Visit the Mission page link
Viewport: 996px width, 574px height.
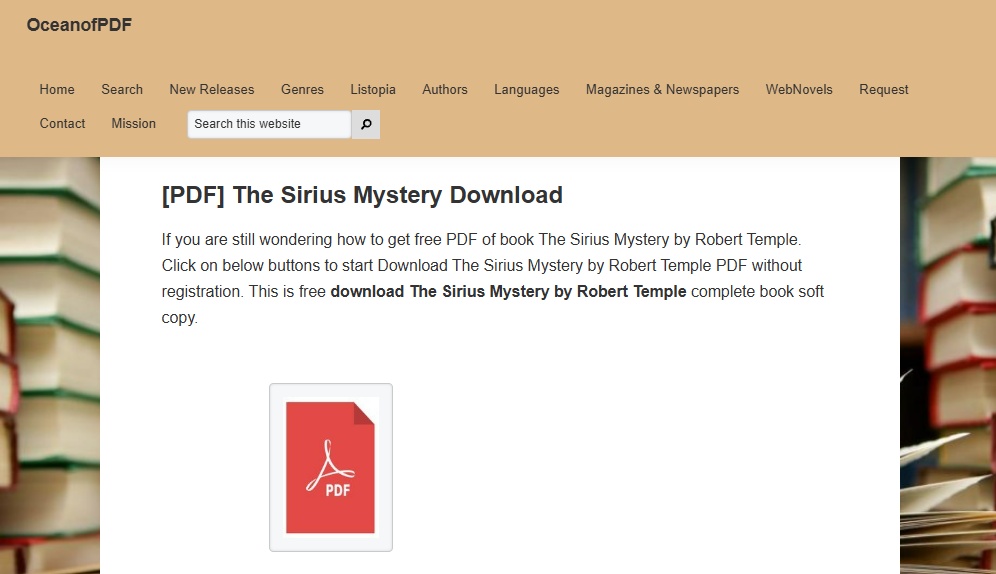(x=134, y=123)
